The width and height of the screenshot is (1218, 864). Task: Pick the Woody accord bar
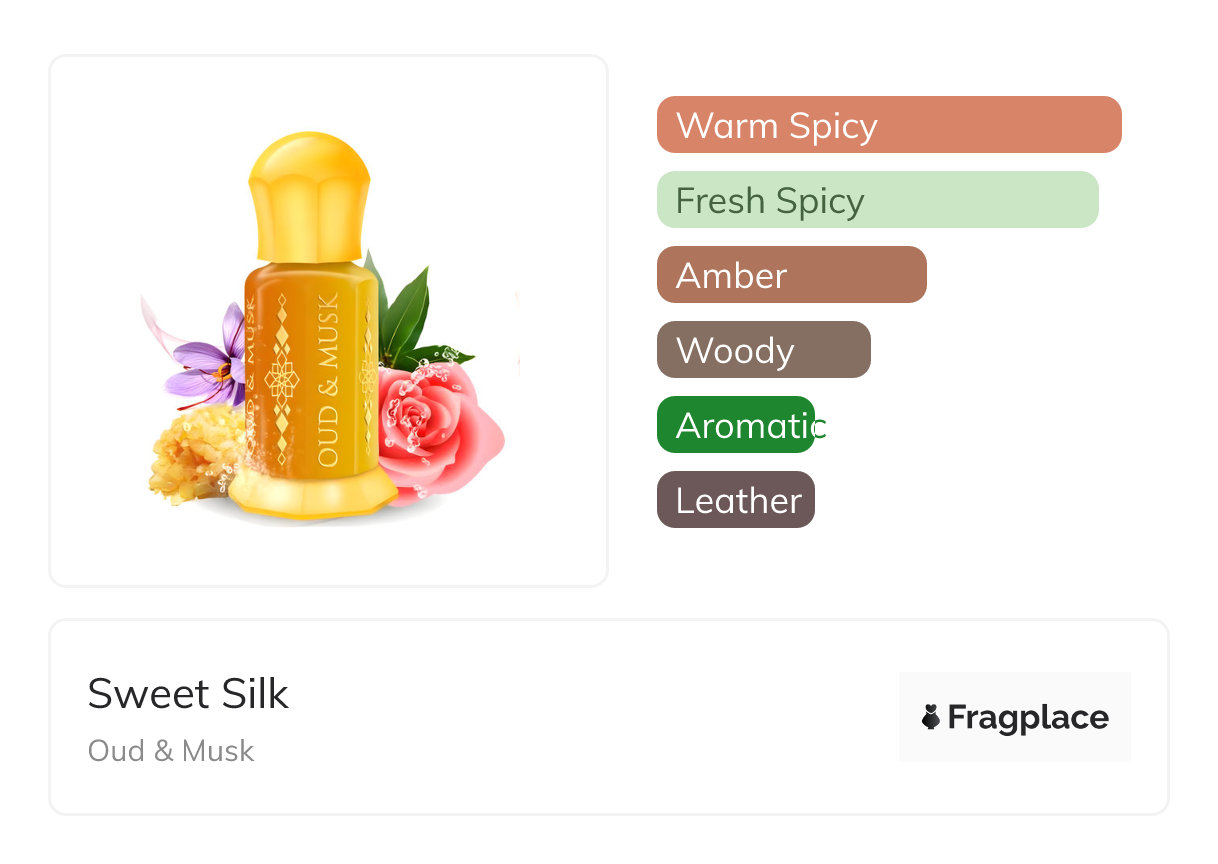(x=763, y=350)
